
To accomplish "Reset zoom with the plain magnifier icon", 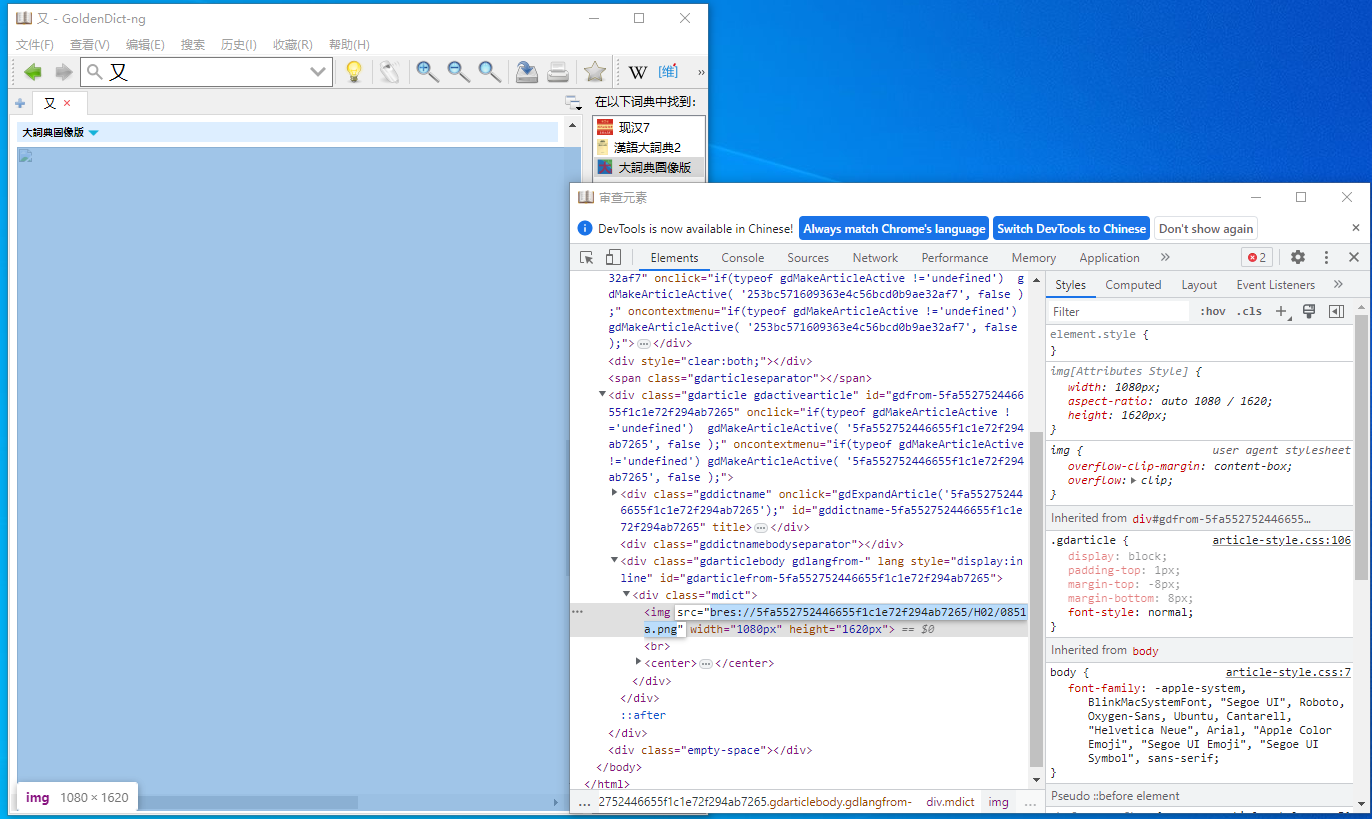I will click(x=489, y=71).
